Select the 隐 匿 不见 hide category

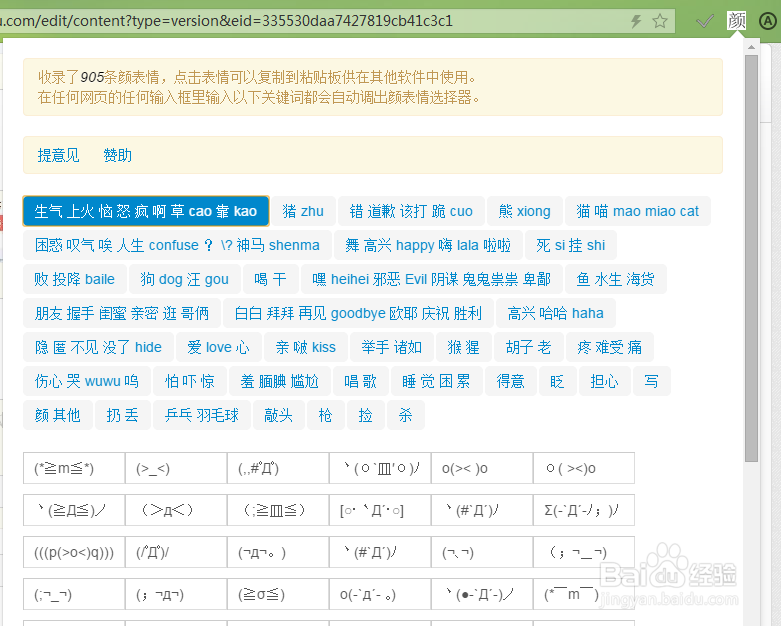(98, 347)
